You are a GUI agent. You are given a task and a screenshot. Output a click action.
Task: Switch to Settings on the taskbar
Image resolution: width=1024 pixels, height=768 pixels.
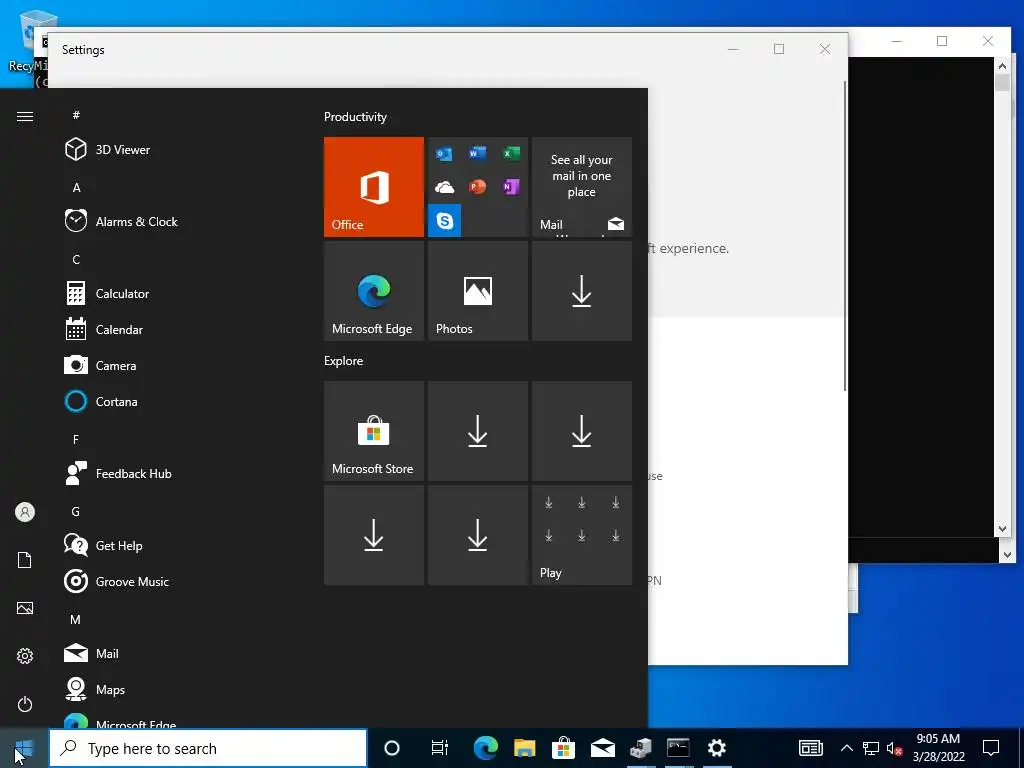click(x=717, y=748)
